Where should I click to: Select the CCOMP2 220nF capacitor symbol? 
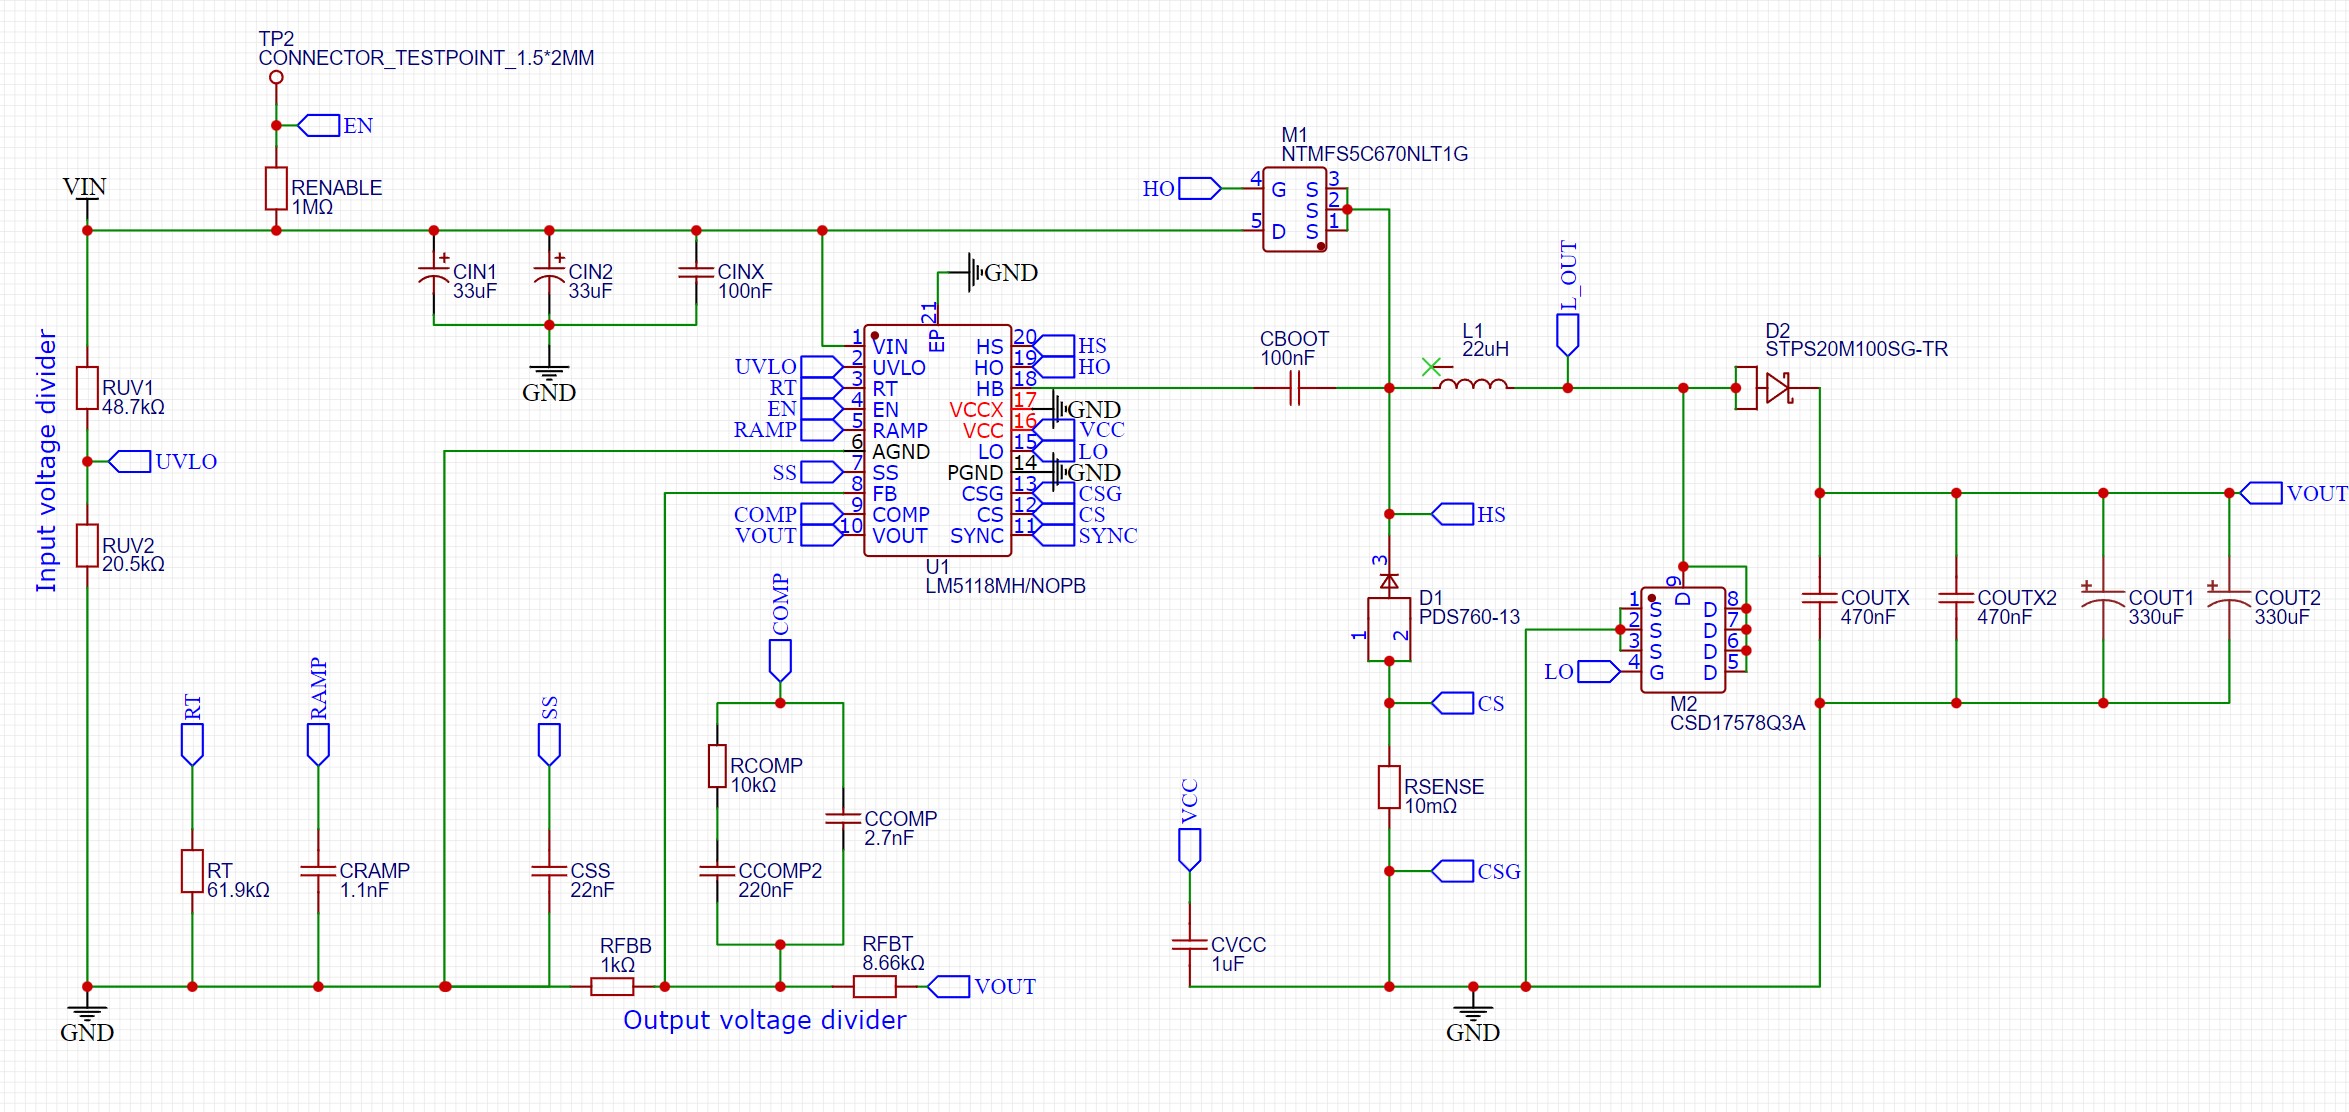point(717,871)
